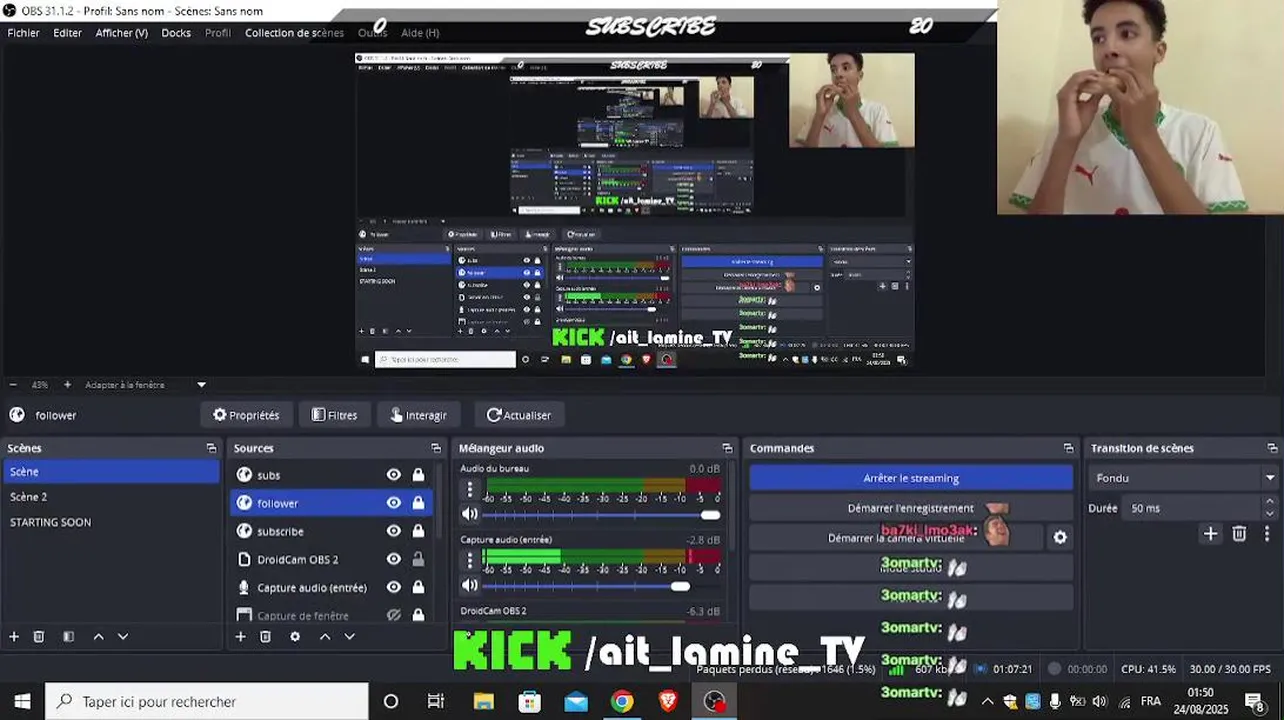Increase the Durée value with the up arrow
1284x720 pixels.
pos(1270,502)
